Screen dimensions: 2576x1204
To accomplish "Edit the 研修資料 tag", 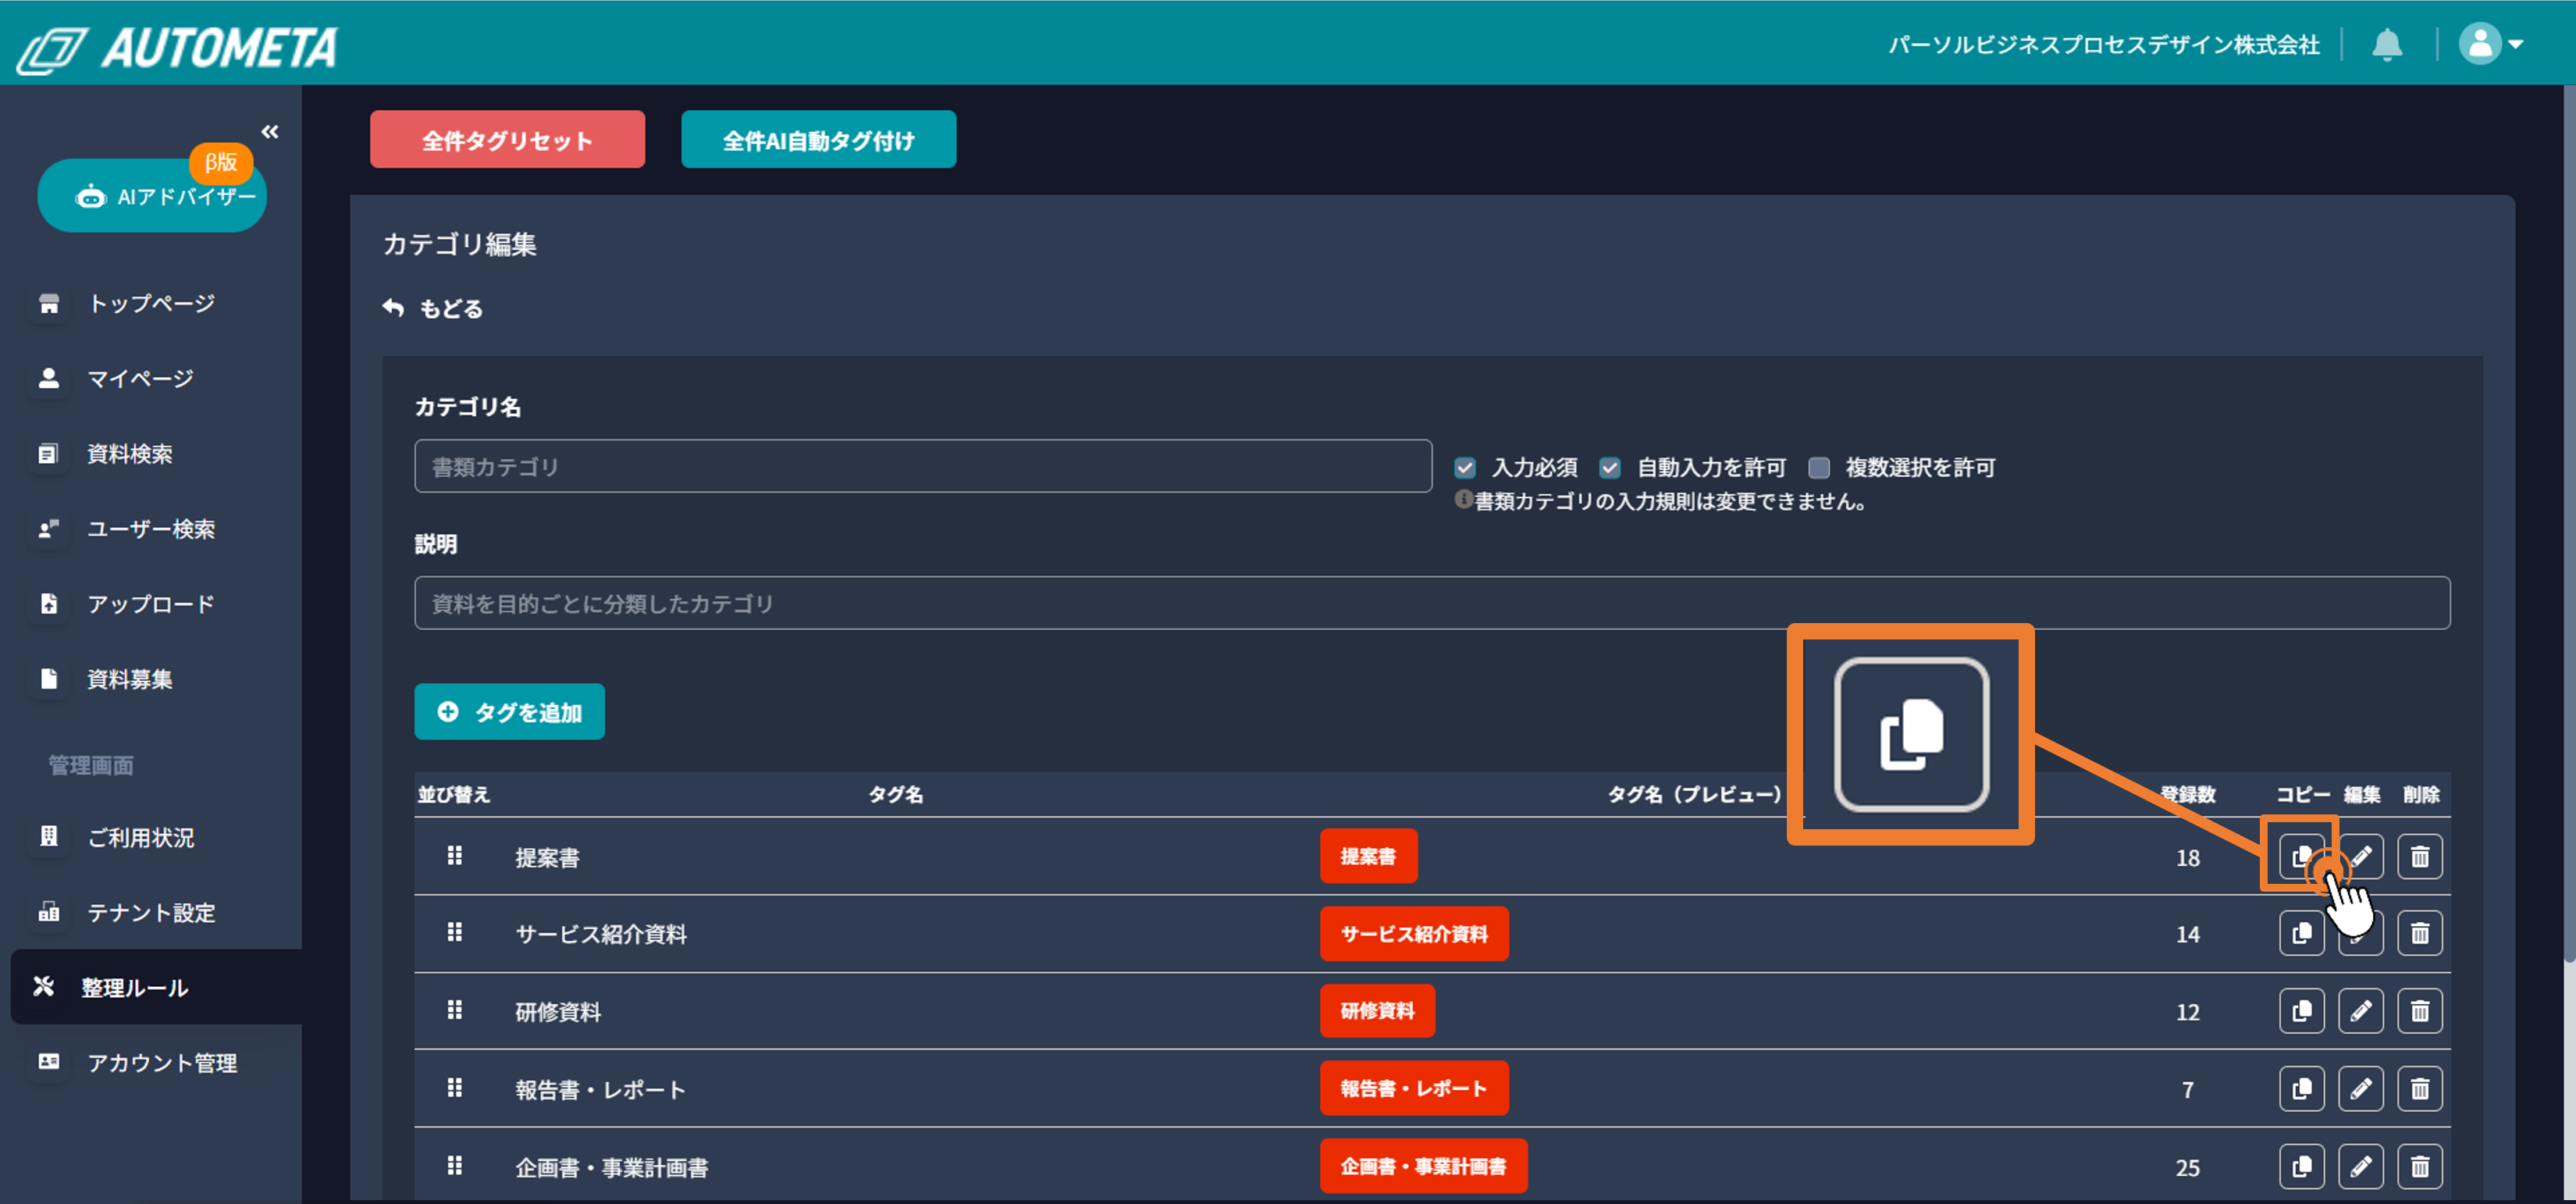I will click(x=2360, y=1011).
